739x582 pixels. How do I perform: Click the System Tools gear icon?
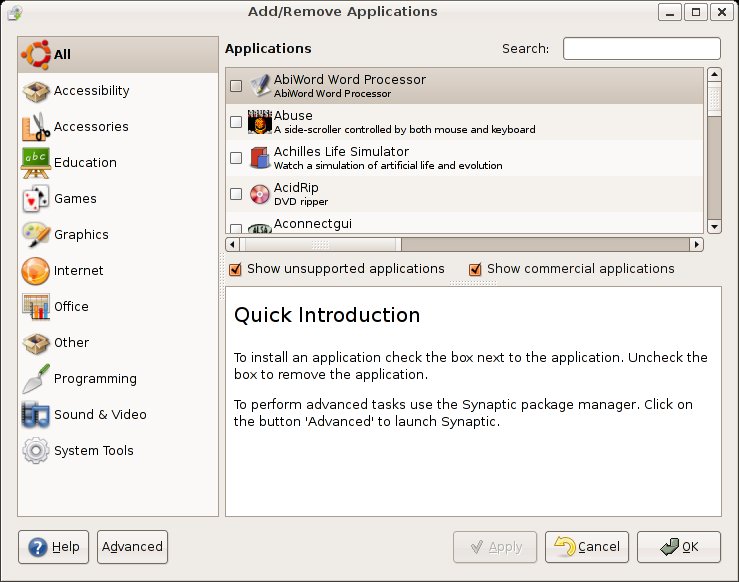[x=35, y=451]
